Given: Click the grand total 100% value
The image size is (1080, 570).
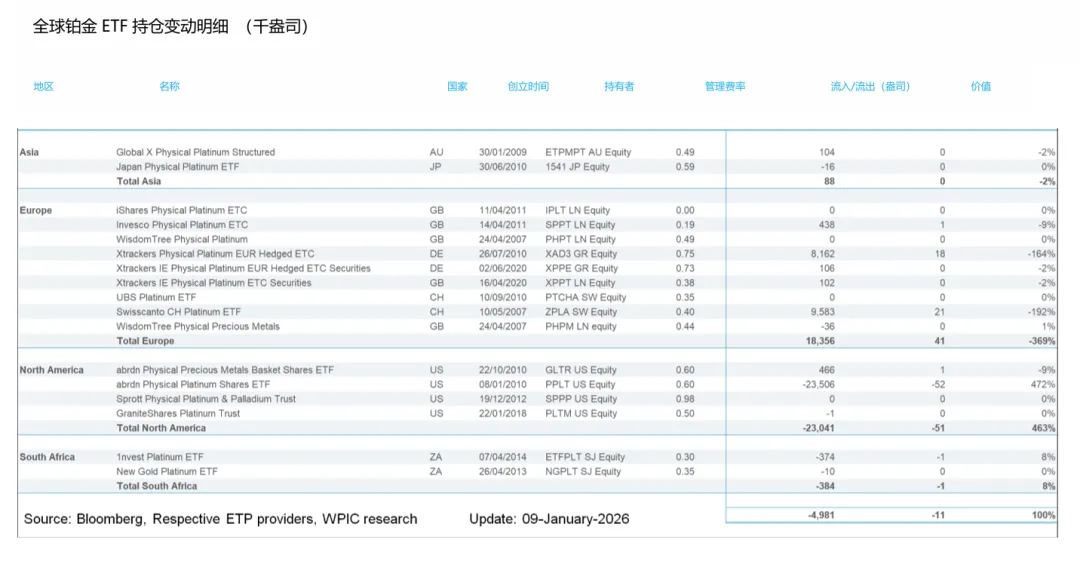Looking at the screenshot, I should [1043, 515].
